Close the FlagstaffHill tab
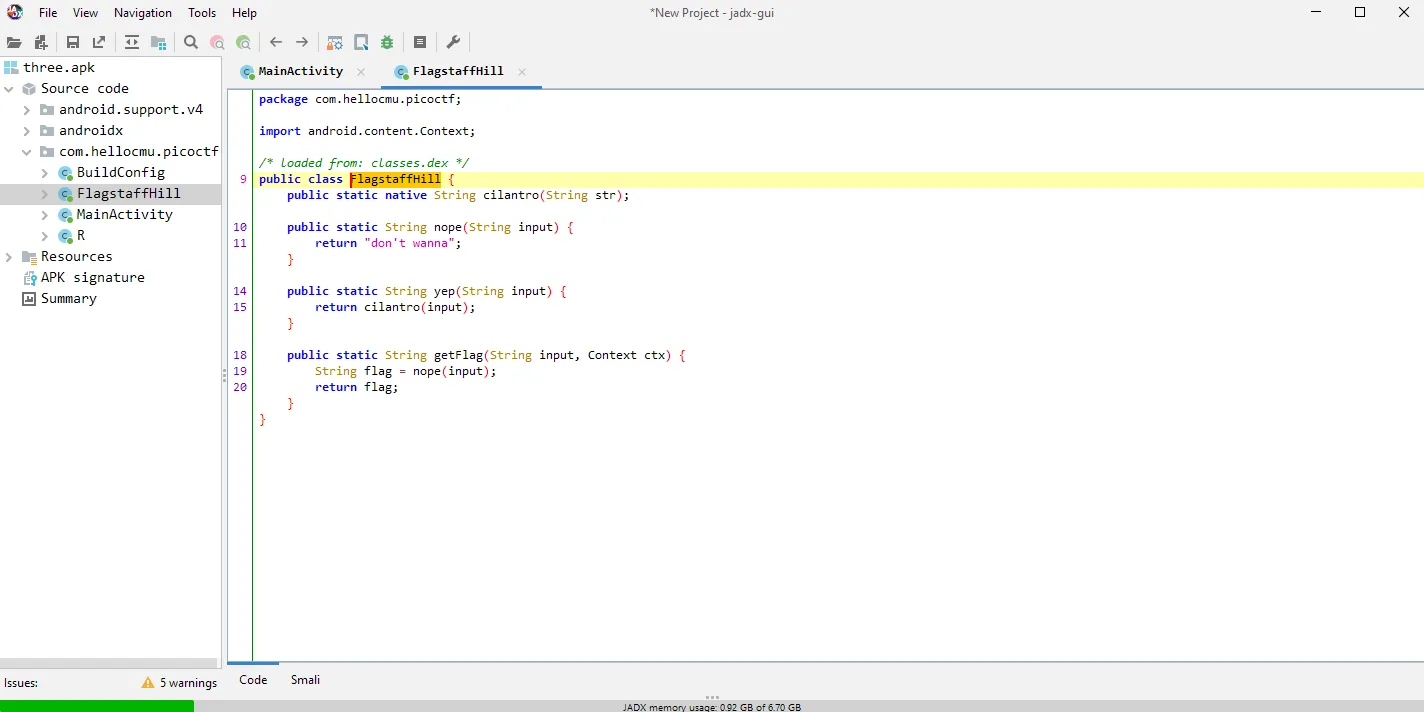 coord(522,72)
